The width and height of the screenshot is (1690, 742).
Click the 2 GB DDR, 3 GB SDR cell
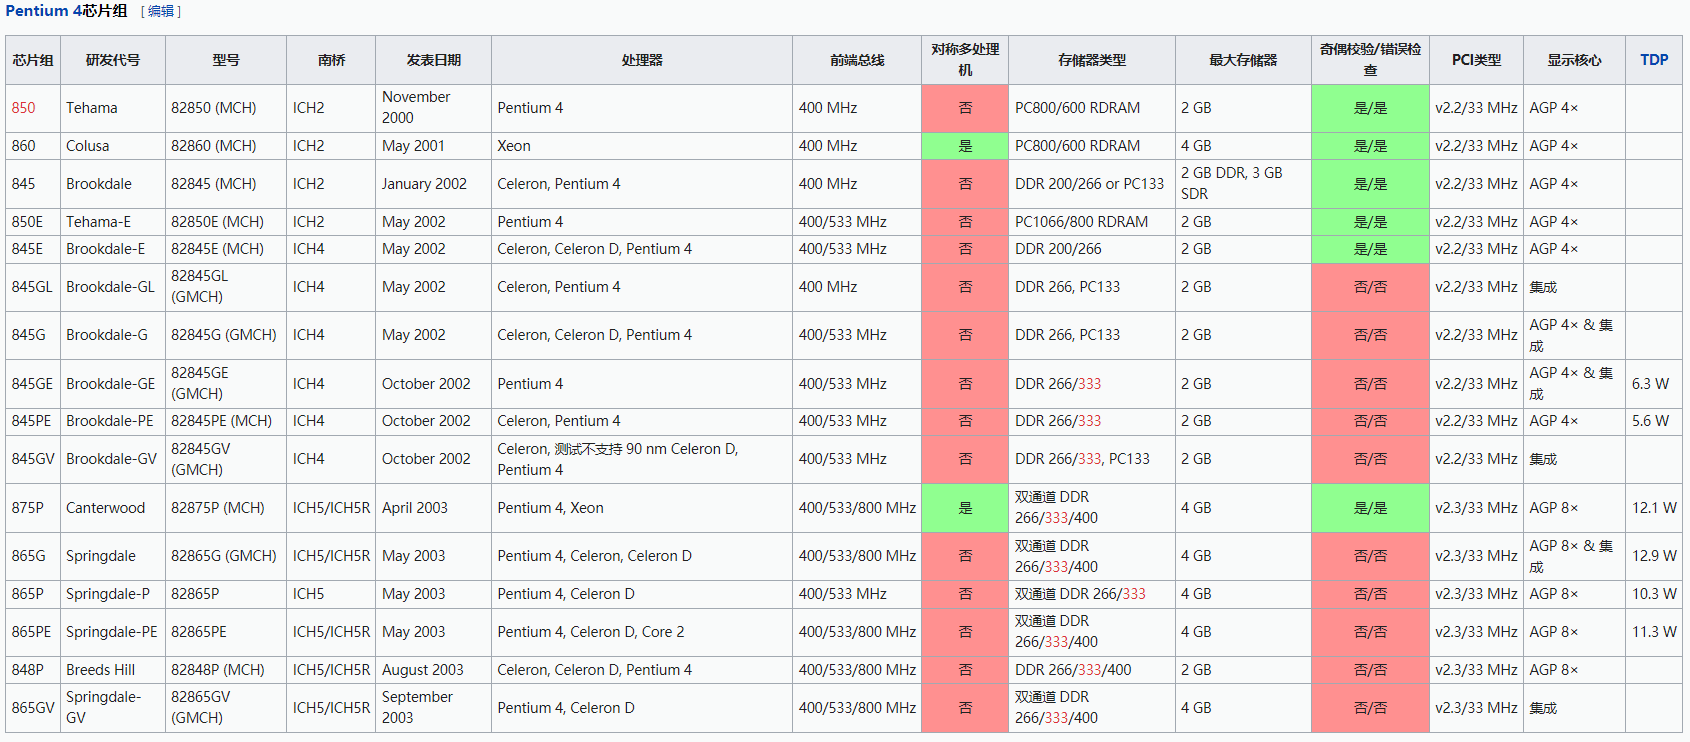(x=1243, y=184)
